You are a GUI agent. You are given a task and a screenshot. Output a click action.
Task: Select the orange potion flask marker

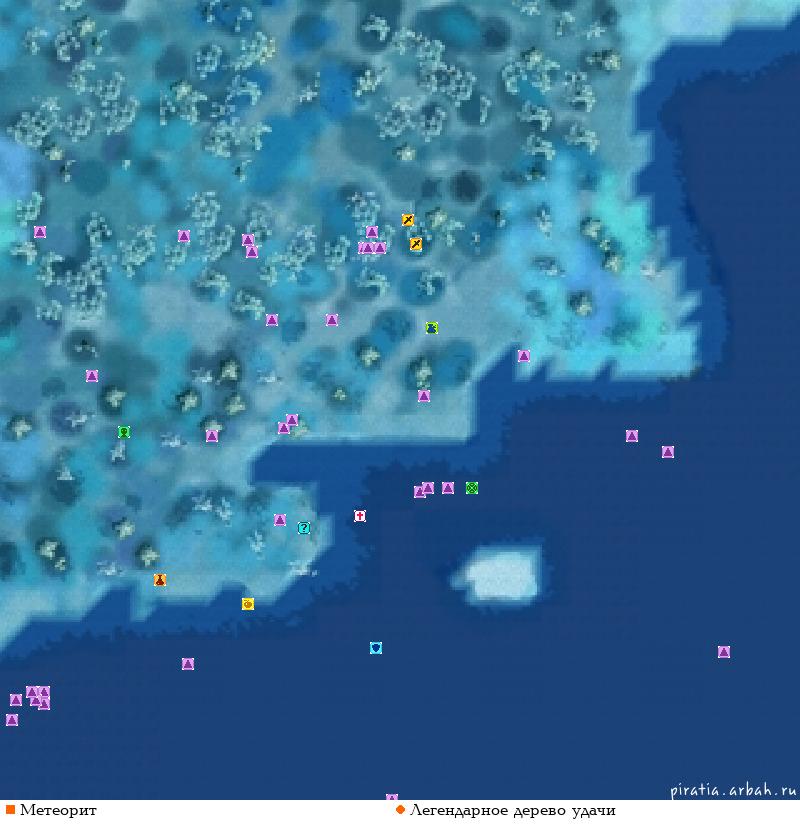[160, 580]
